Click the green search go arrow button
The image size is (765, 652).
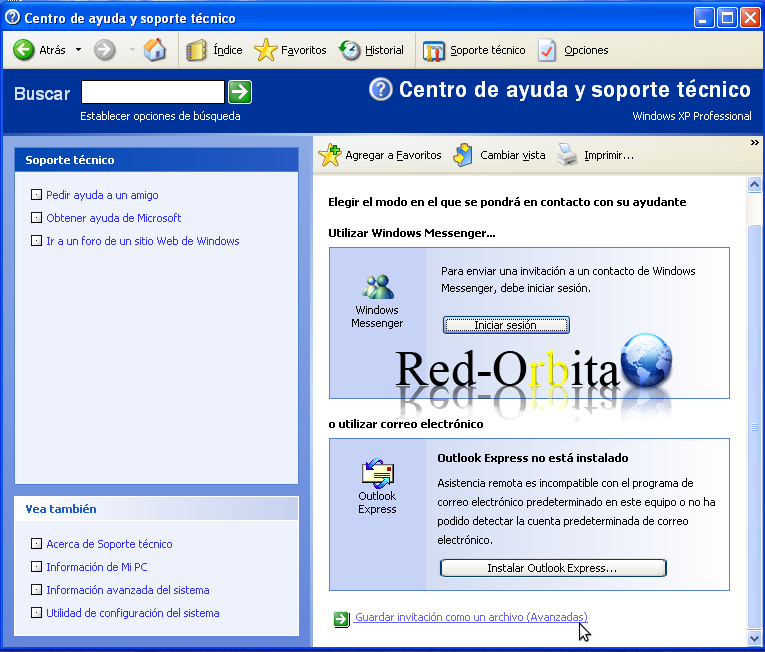pos(240,92)
